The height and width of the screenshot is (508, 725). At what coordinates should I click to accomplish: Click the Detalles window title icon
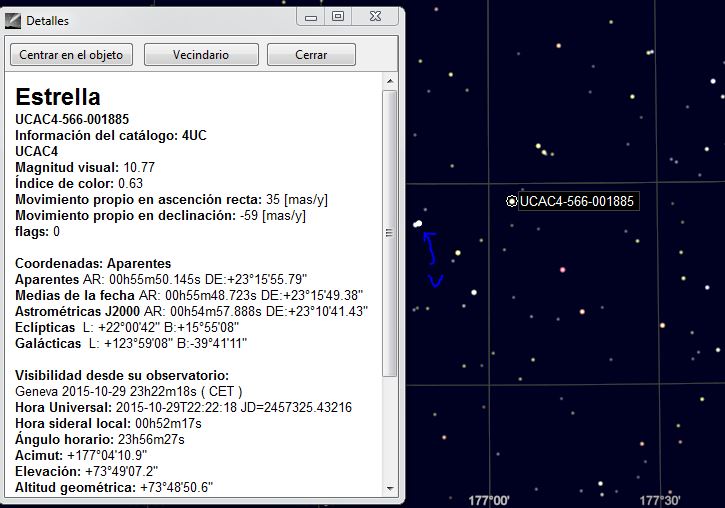13,20
